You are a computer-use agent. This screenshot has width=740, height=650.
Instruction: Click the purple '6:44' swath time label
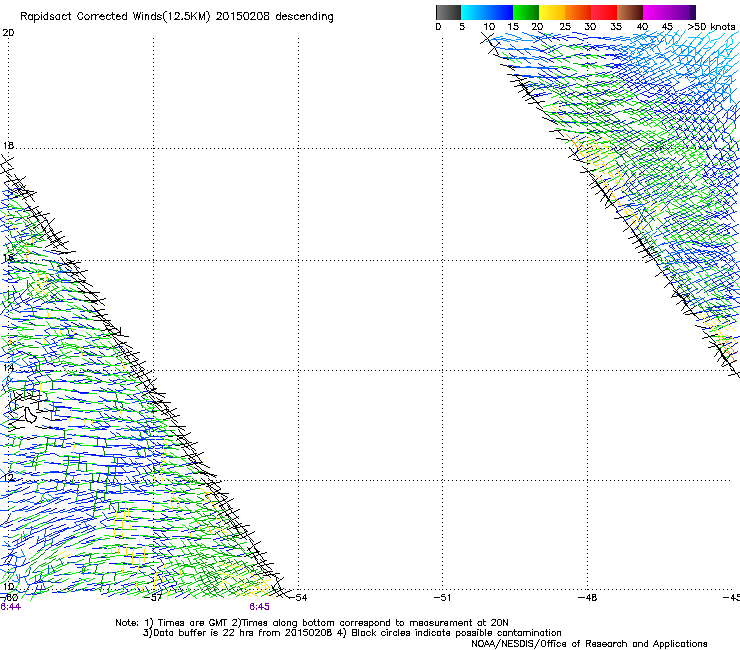click(x=10, y=607)
